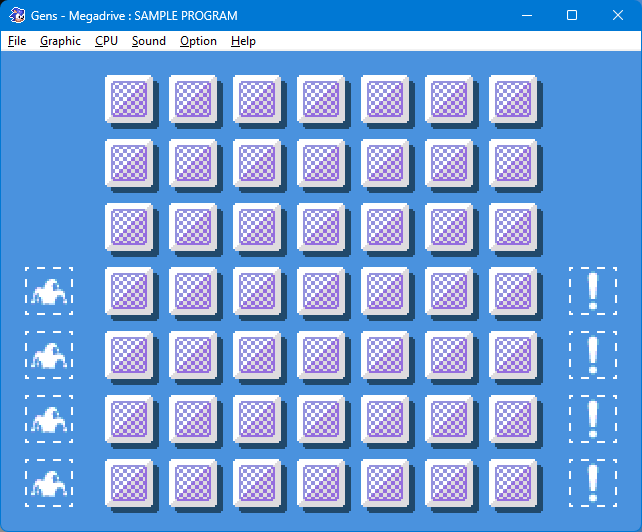This screenshot has height=532, width=642.
Task: Open the Sound menu
Action: click(x=149, y=41)
